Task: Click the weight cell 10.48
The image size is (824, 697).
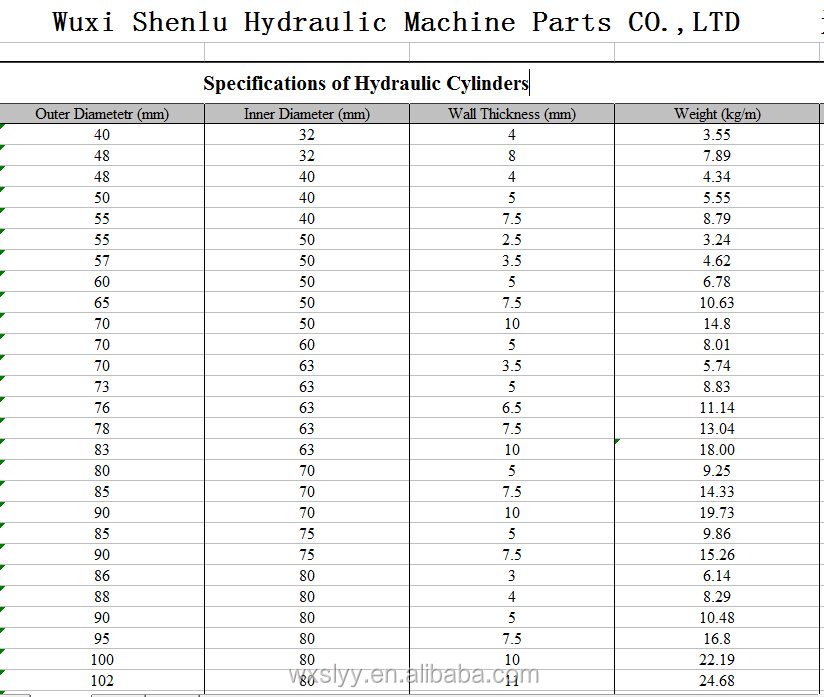Action: click(x=717, y=619)
